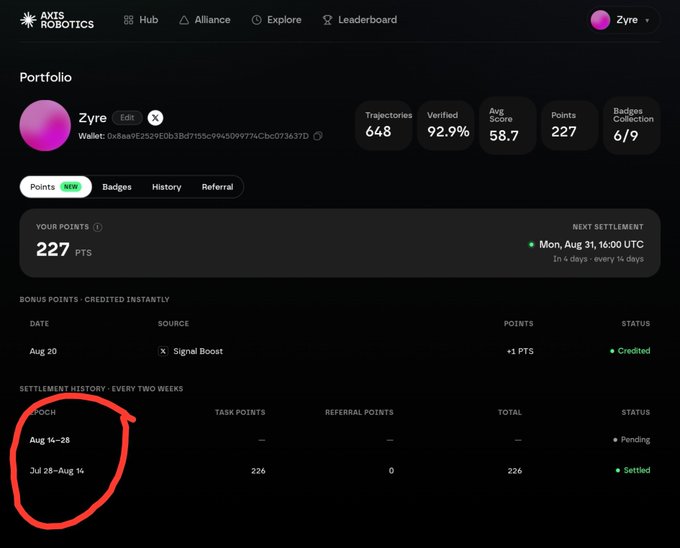Click the Mon, Aug 31, 16:00 UTC text

click(591, 245)
